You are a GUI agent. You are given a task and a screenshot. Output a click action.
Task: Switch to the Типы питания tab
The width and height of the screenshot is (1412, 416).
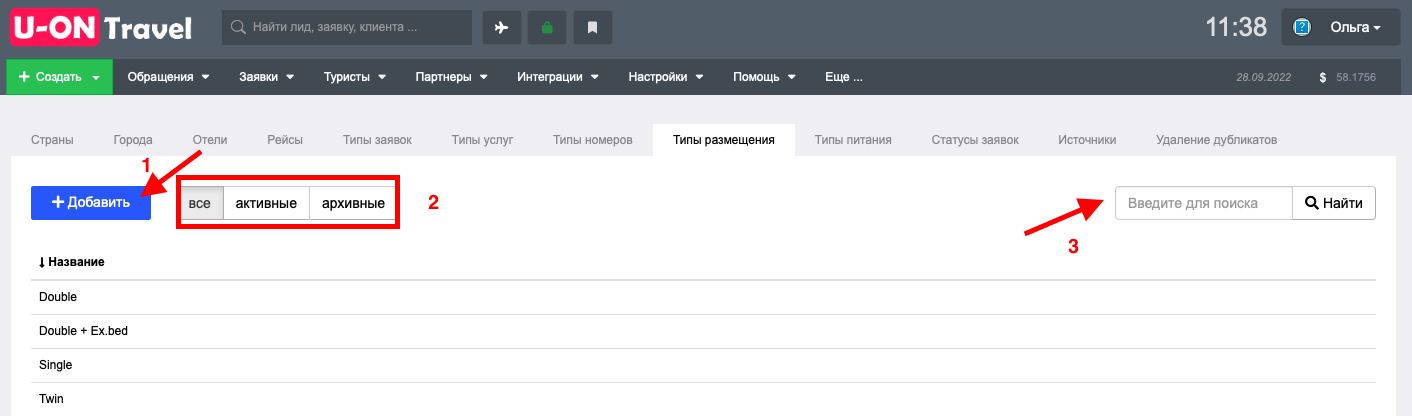point(853,140)
